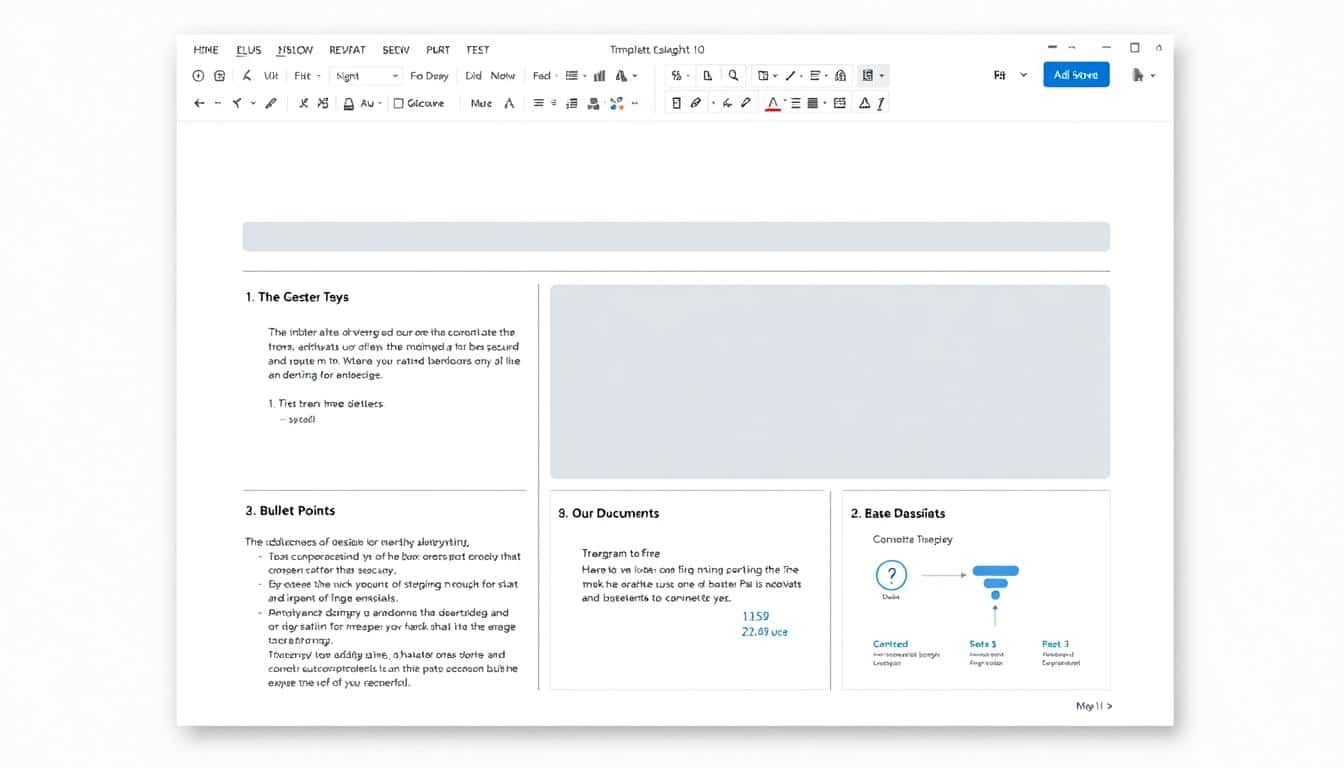Click the triangle shape icon
The height and width of the screenshot is (768, 1344).
pyautogui.click(x=864, y=103)
